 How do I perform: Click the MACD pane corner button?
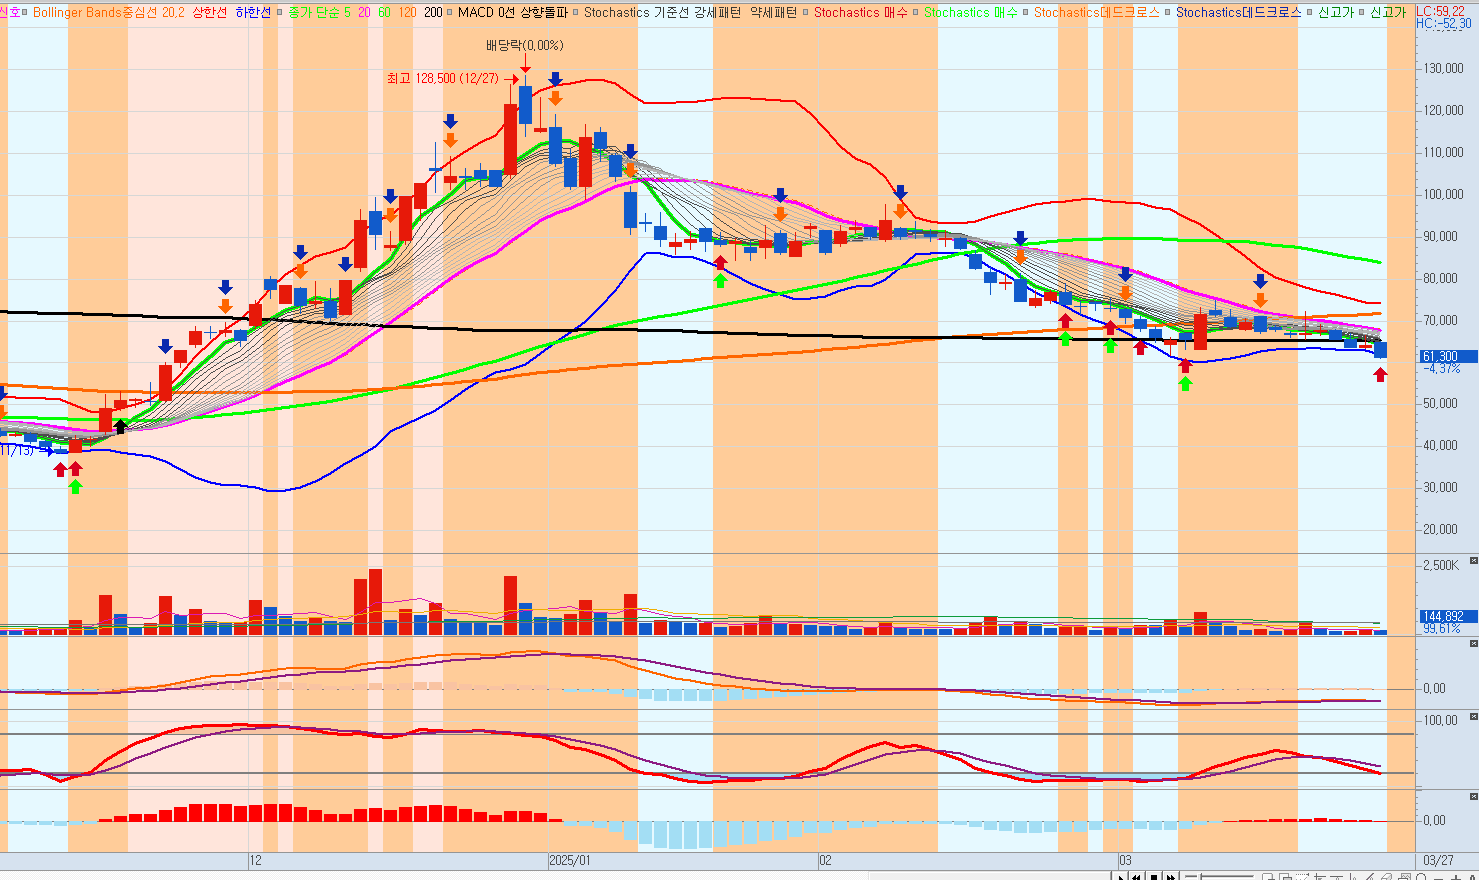[x=1473, y=643]
